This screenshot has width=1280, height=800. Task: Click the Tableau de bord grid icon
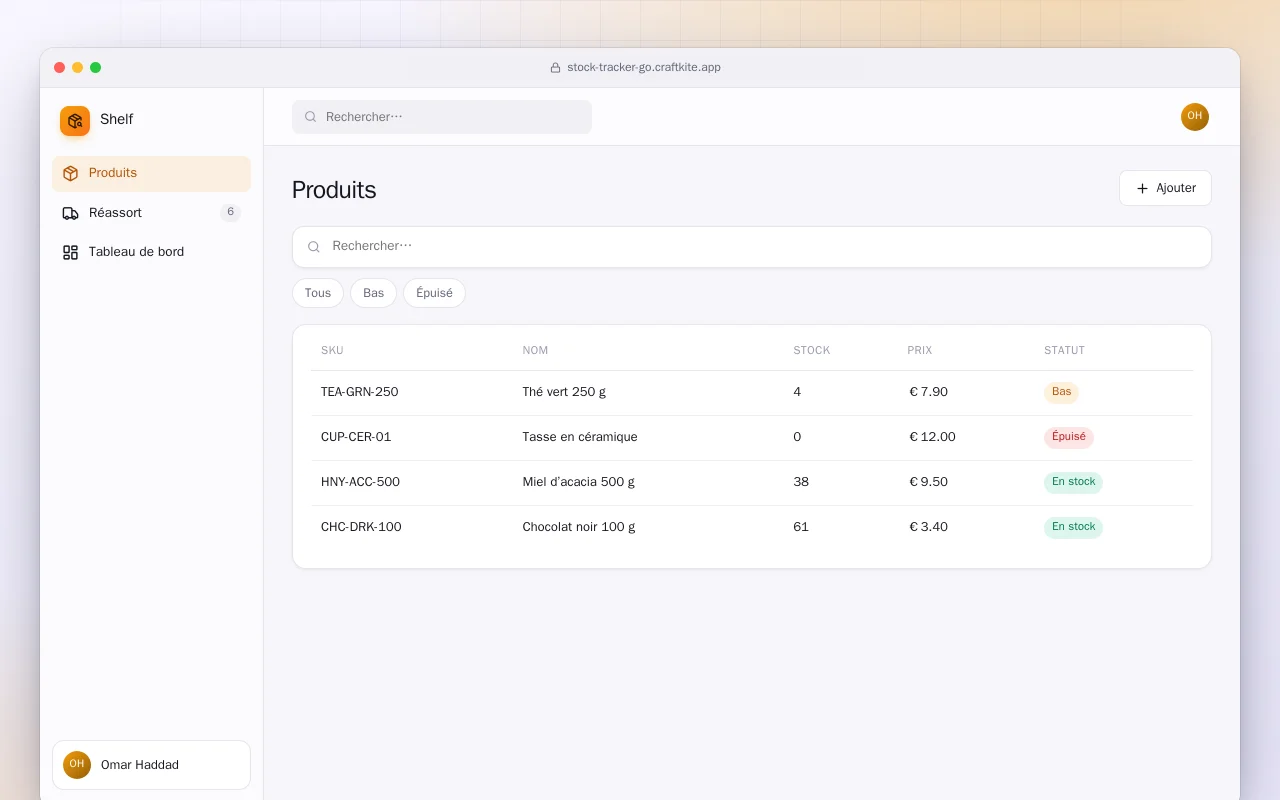pos(70,252)
